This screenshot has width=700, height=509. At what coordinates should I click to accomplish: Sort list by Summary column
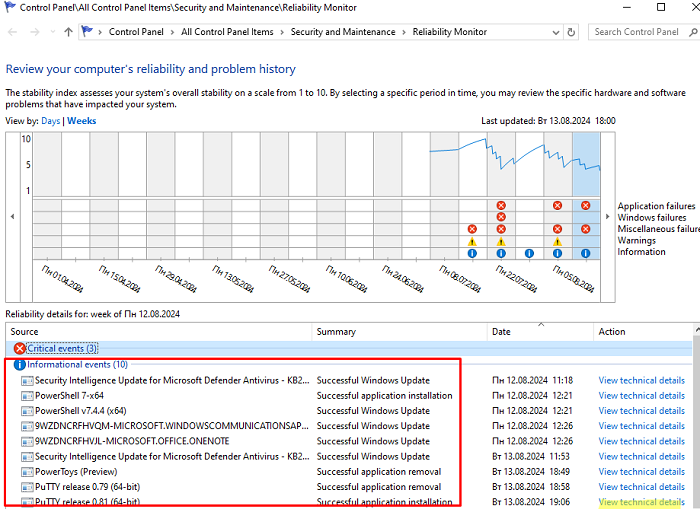(400, 332)
